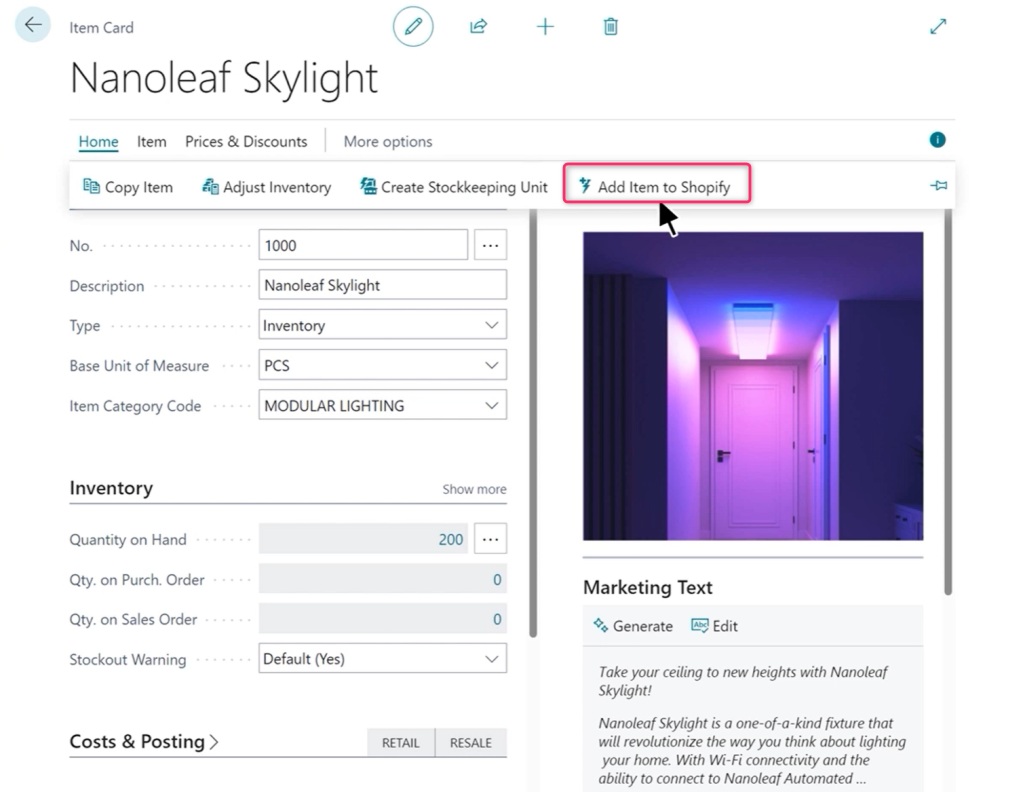Click the share icon

(x=478, y=27)
